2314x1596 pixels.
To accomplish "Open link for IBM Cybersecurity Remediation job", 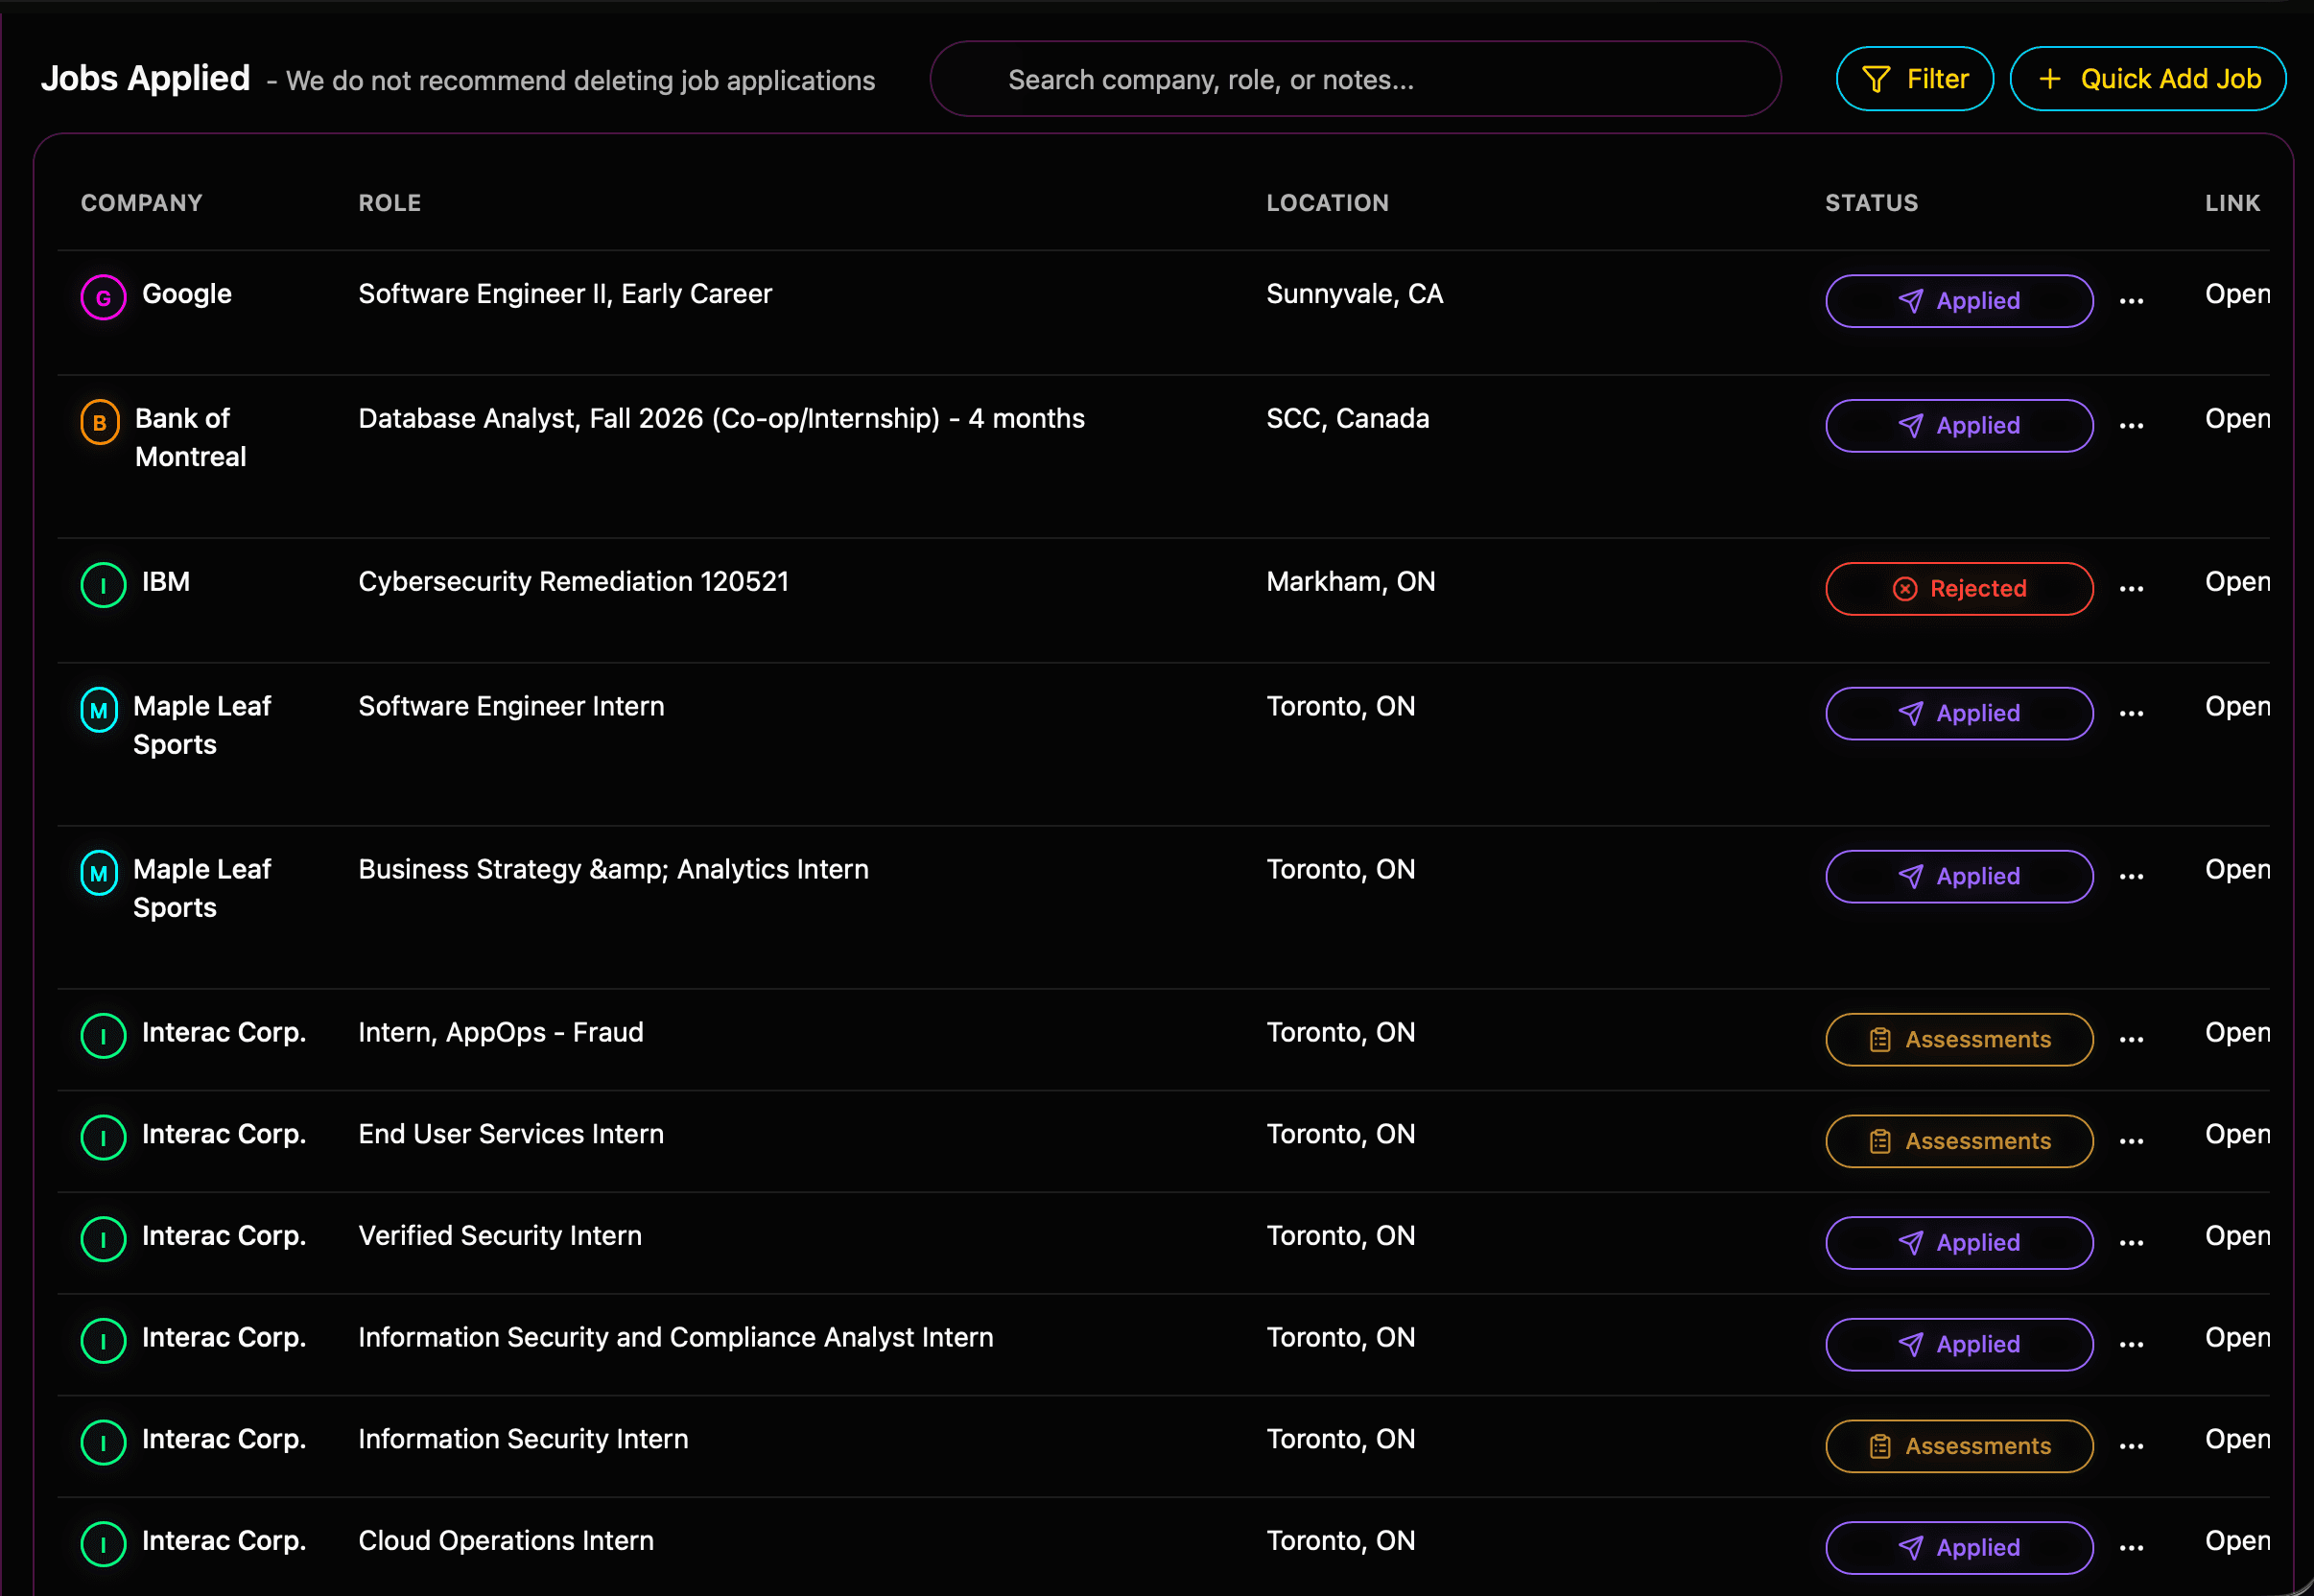I will (x=2237, y=582).
